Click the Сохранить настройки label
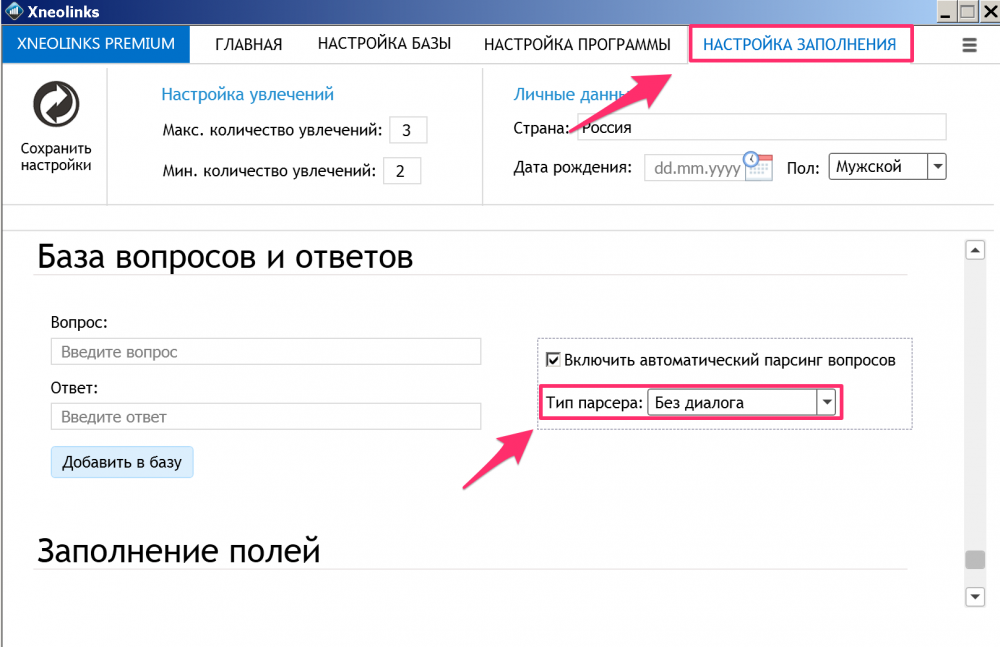Image resolution: width=1000 pixels, height=647 pixels. tap(56, 157)
